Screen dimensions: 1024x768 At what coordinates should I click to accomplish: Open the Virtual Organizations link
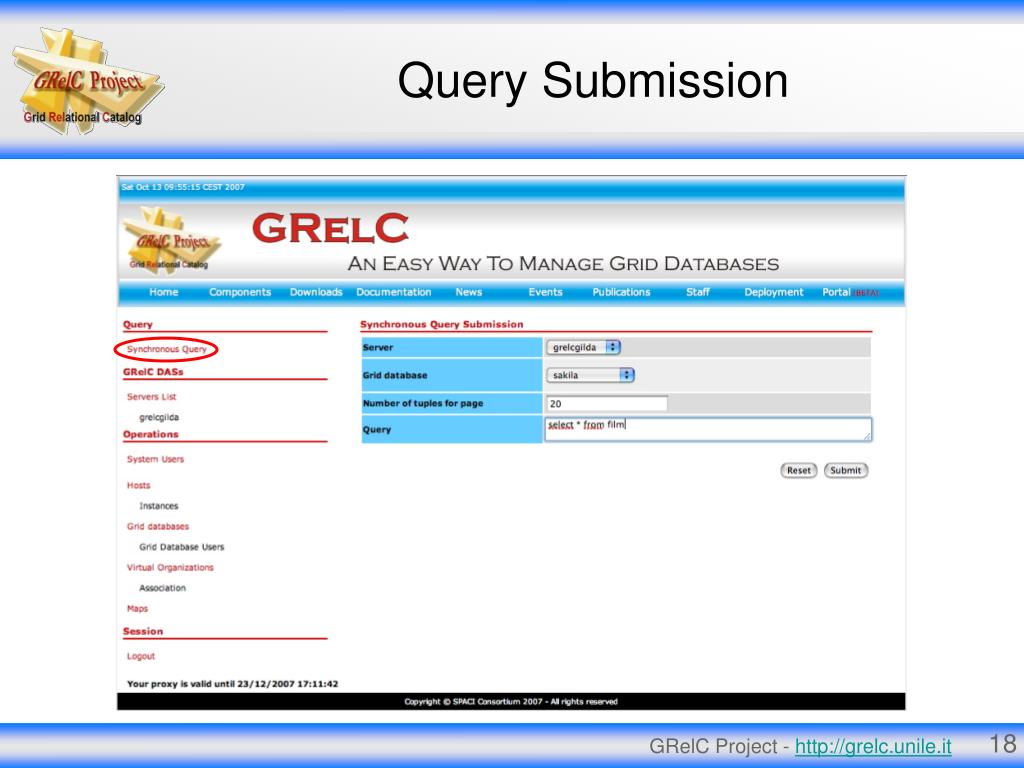170,568
